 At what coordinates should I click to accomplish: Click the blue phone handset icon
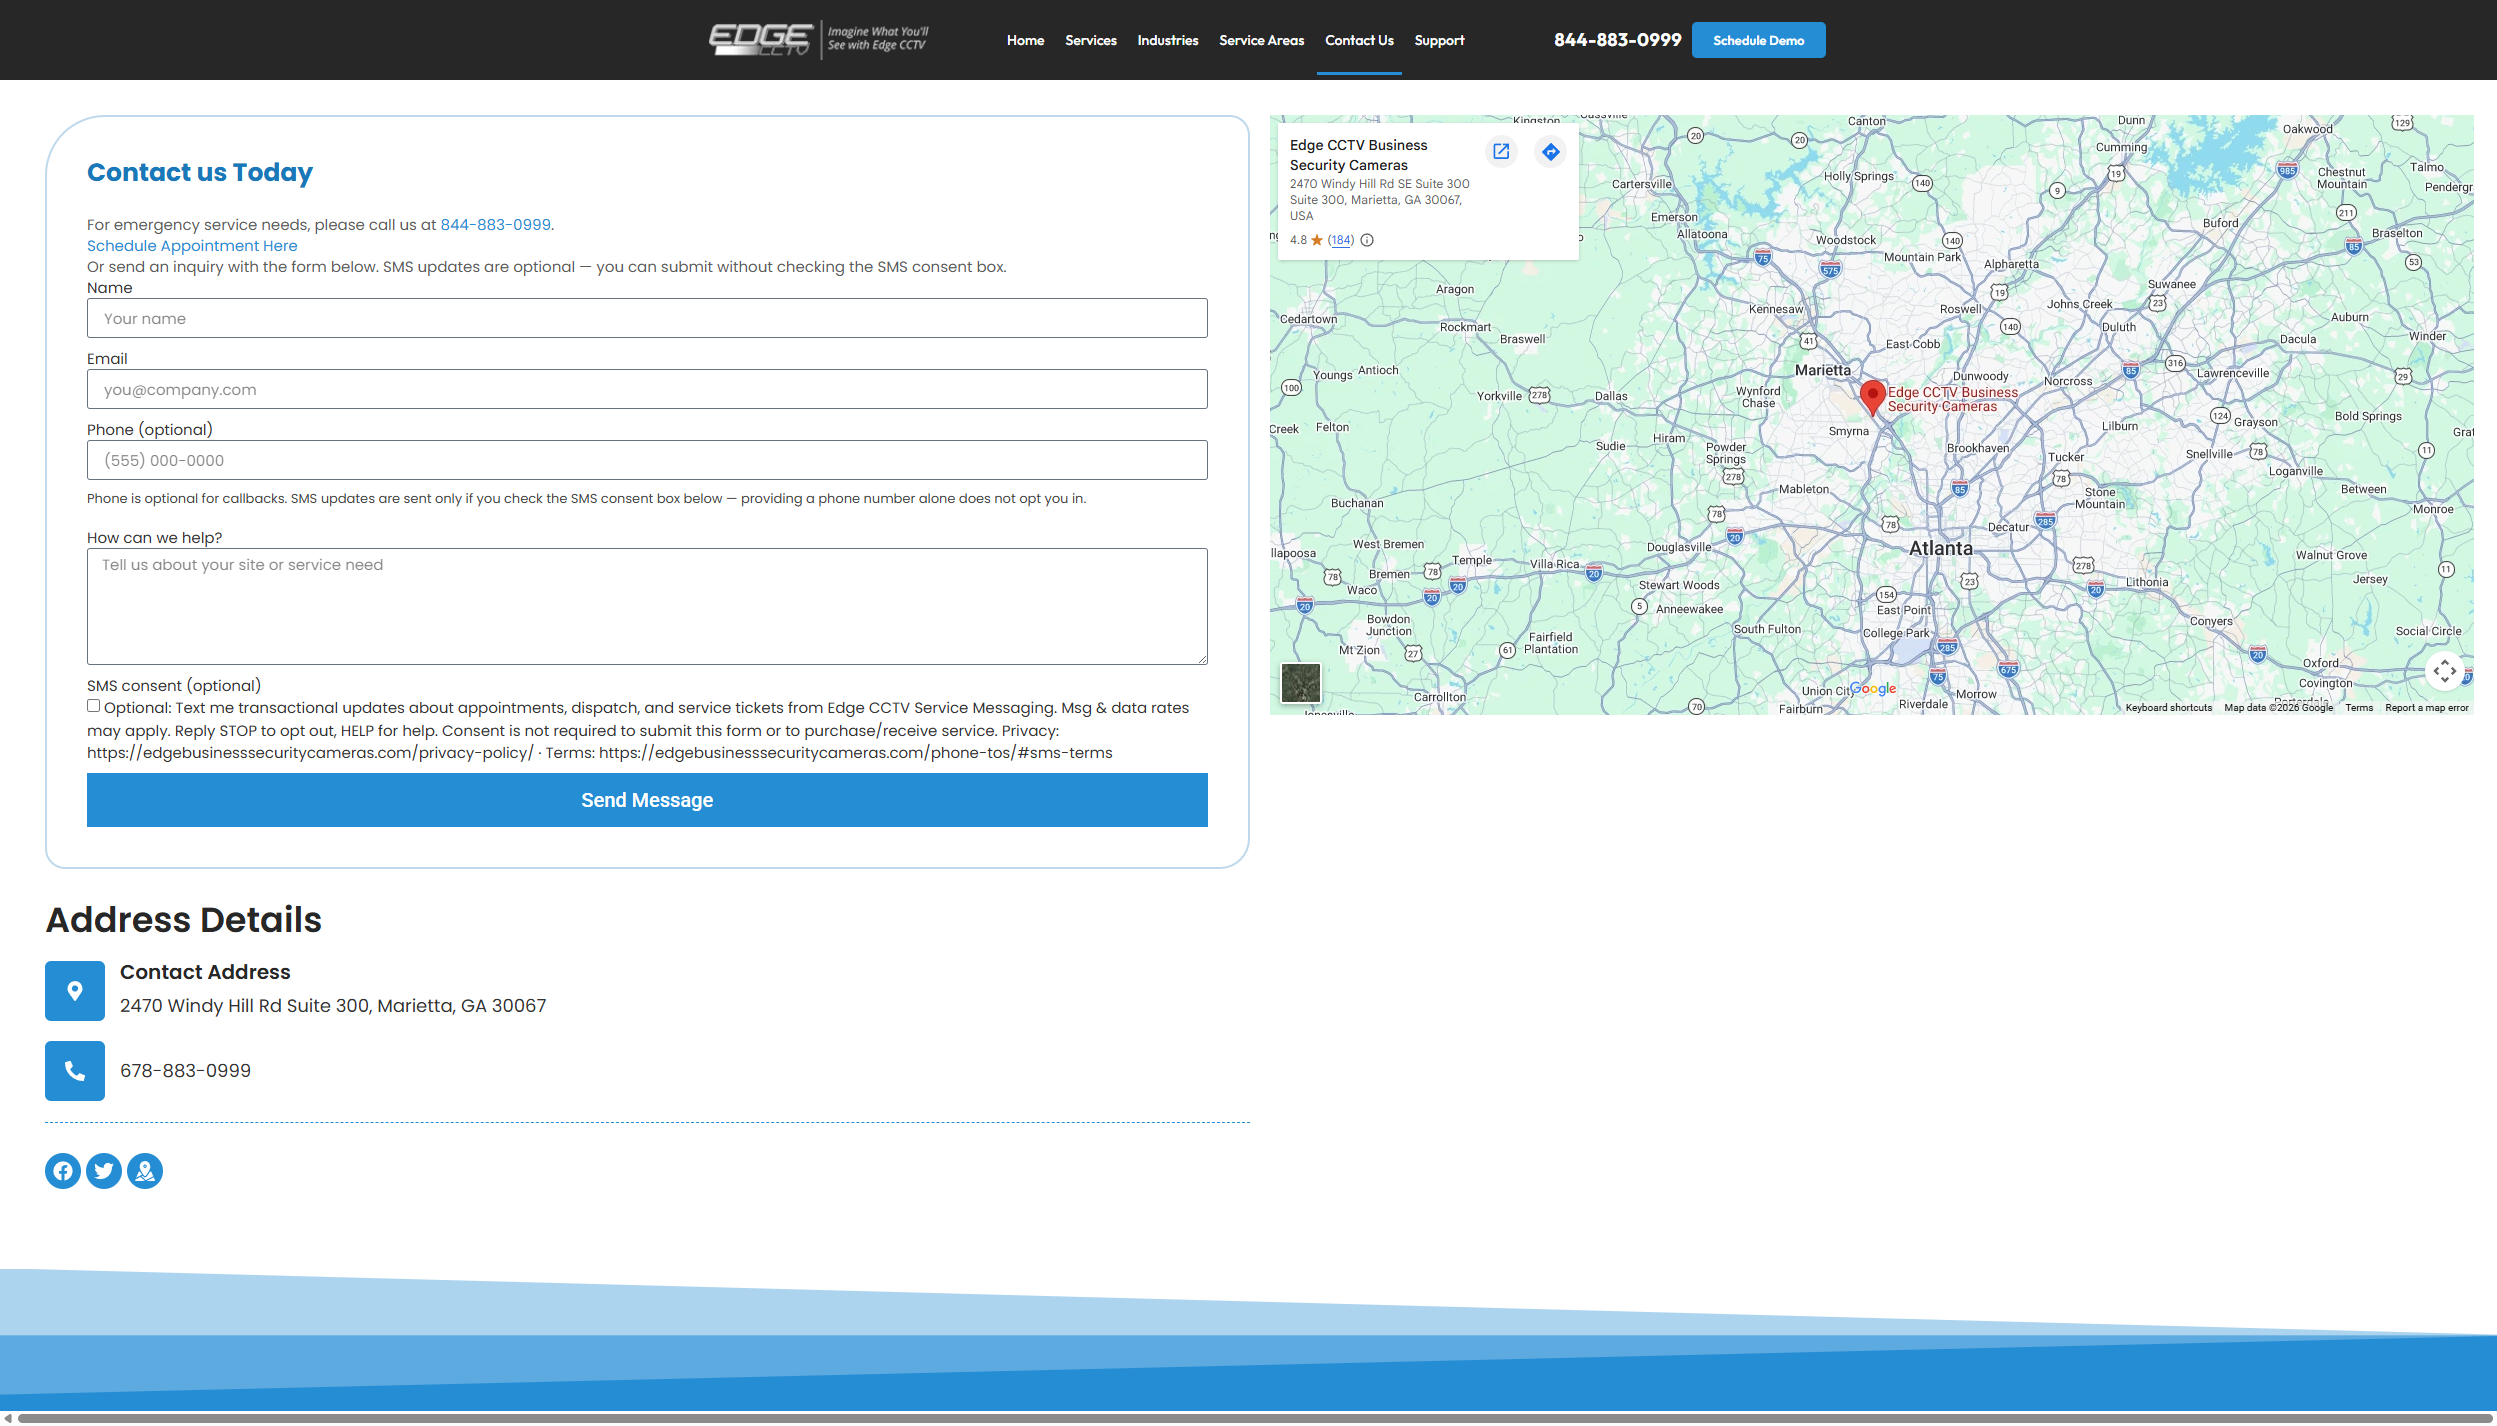tap(75, 1071)
